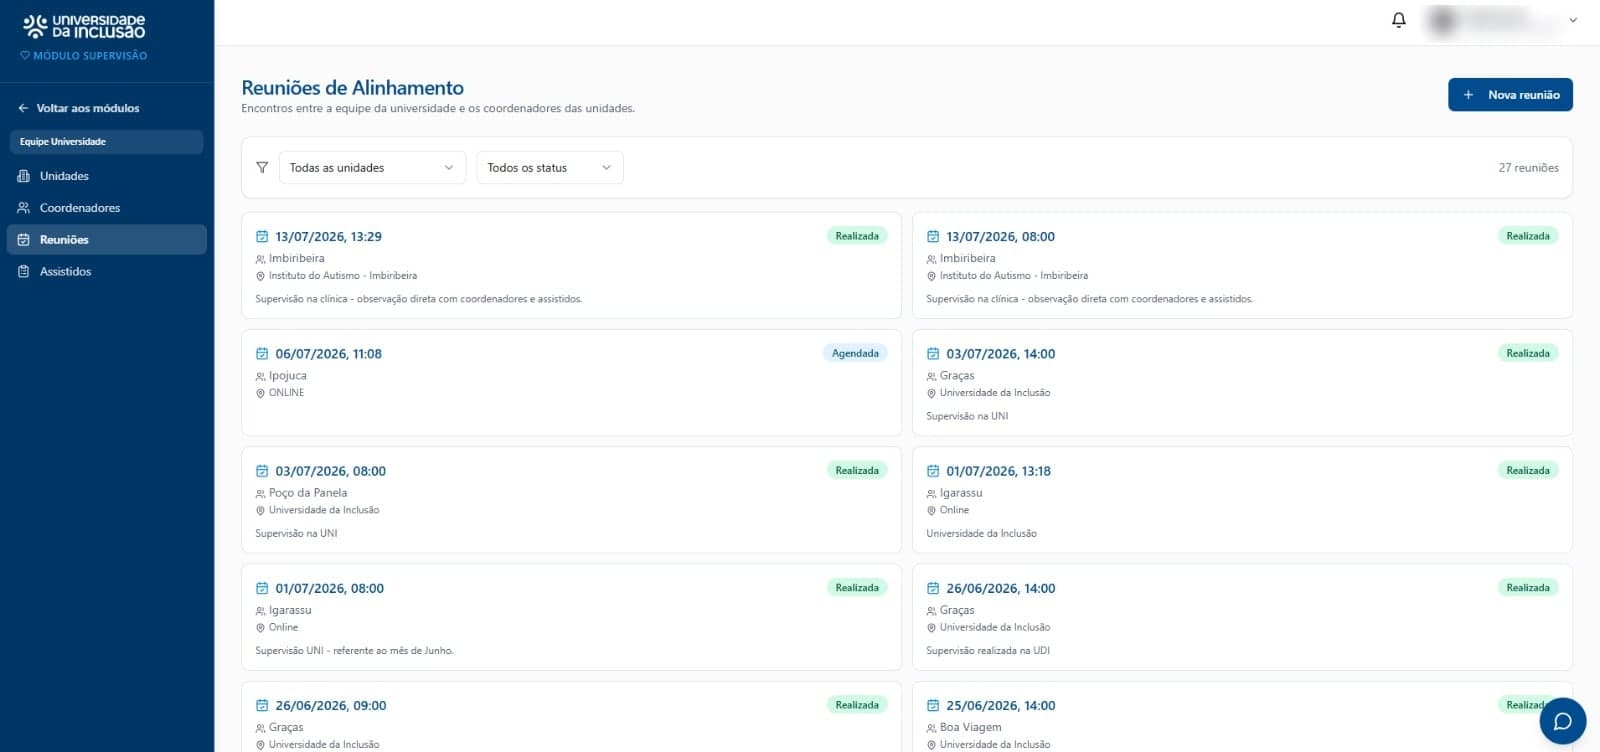Image resolution: width=1600 pixels, height=752 pixels.
Task: Open the 13/07/2026, 08:00 meeting title
Action: pos(1000,237)
